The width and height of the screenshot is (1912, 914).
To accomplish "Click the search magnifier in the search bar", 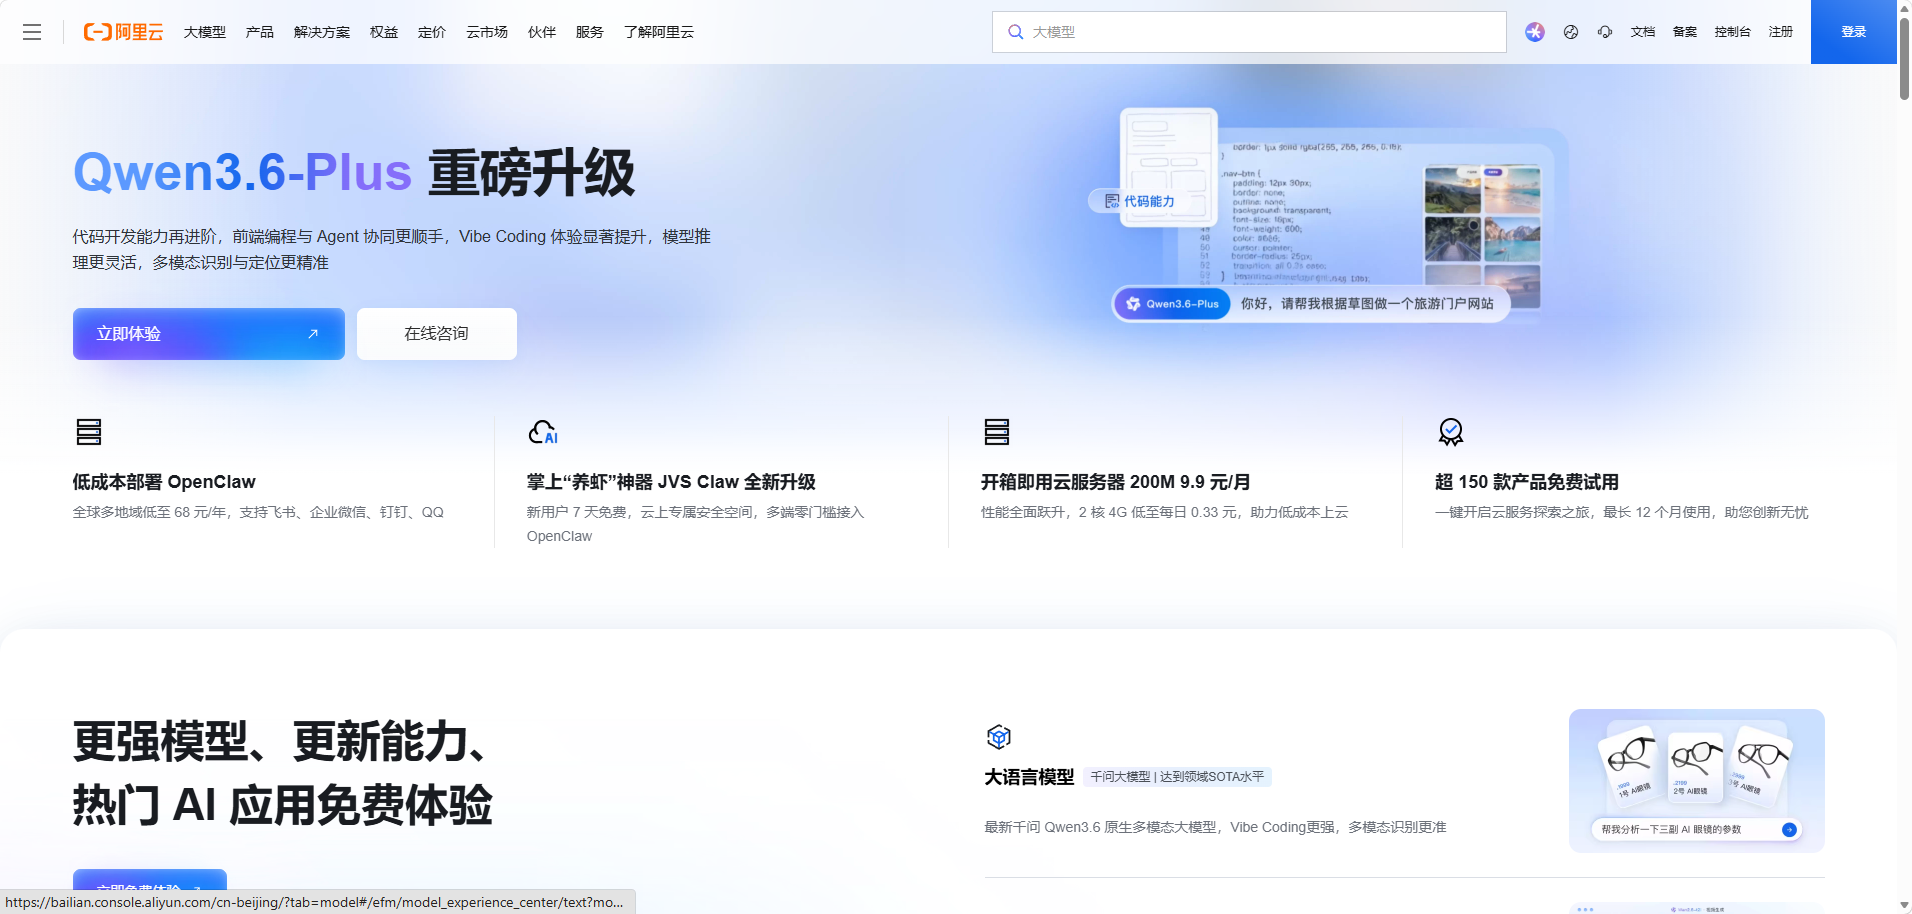I will tap(1015, 32).
